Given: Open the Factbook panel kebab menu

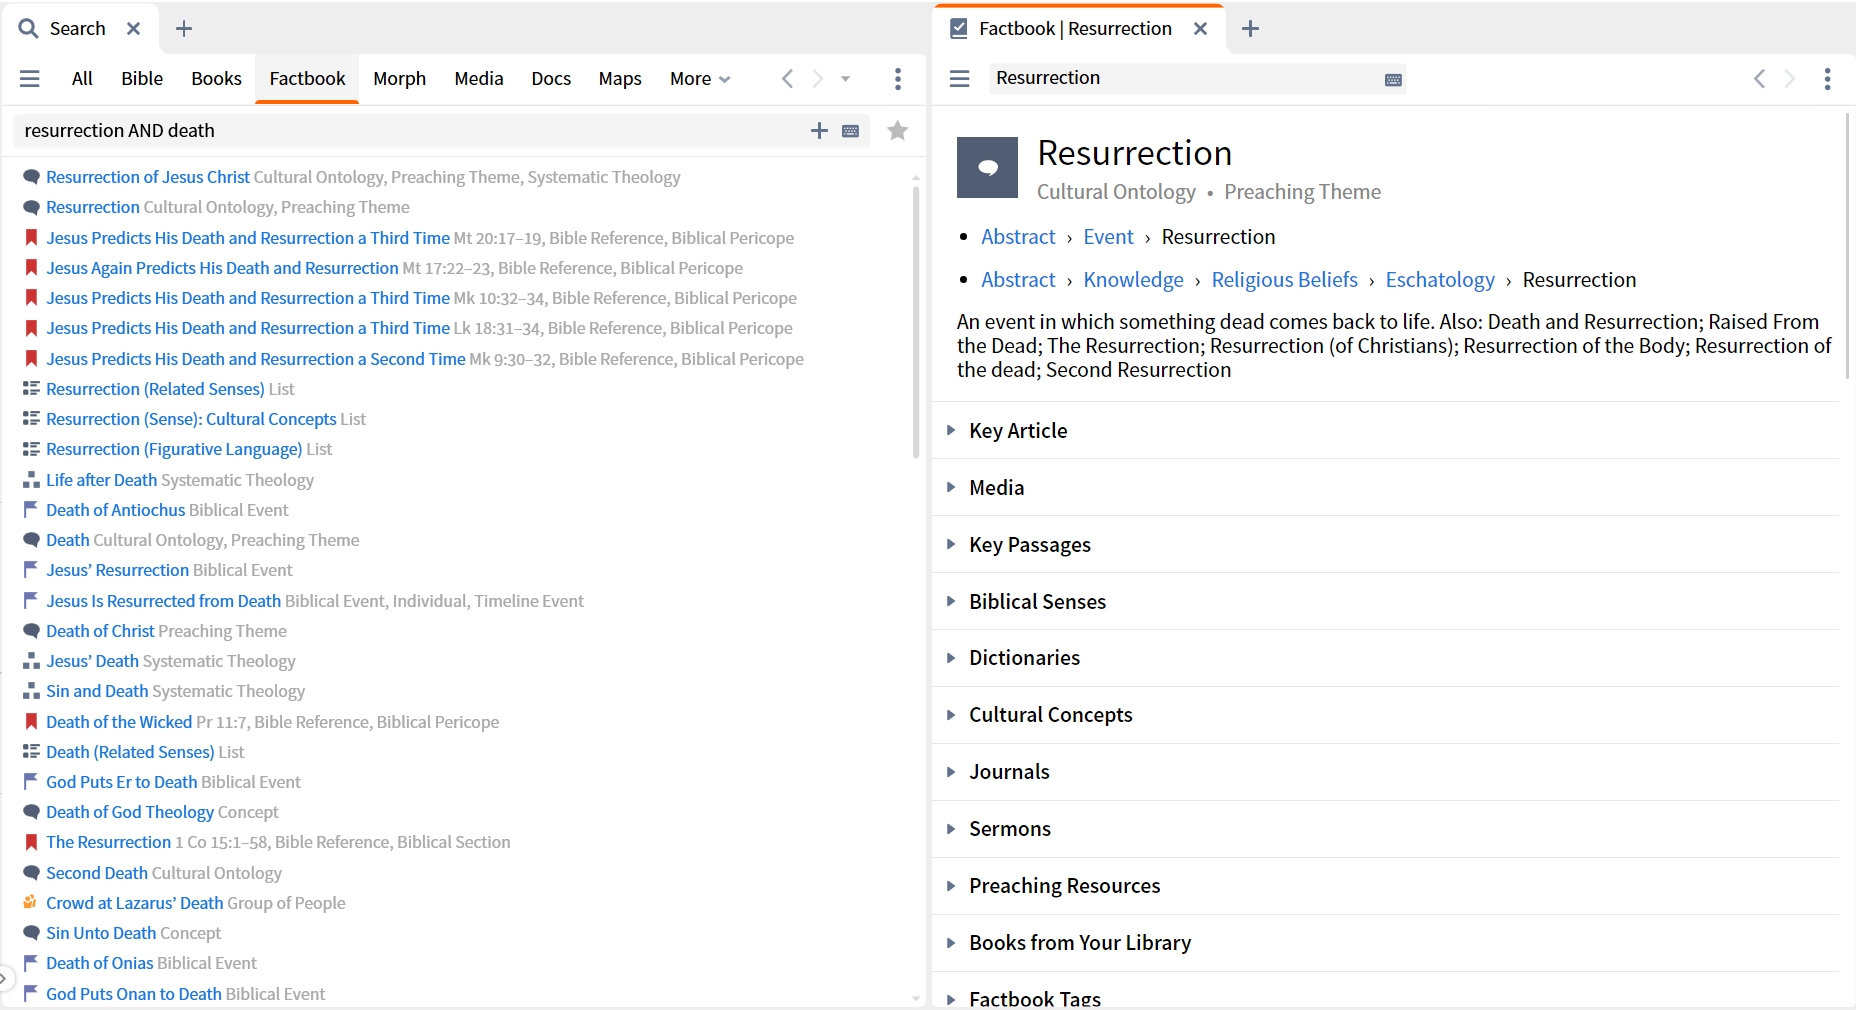Looking at the screenshot, I should tap(1827, 79).
